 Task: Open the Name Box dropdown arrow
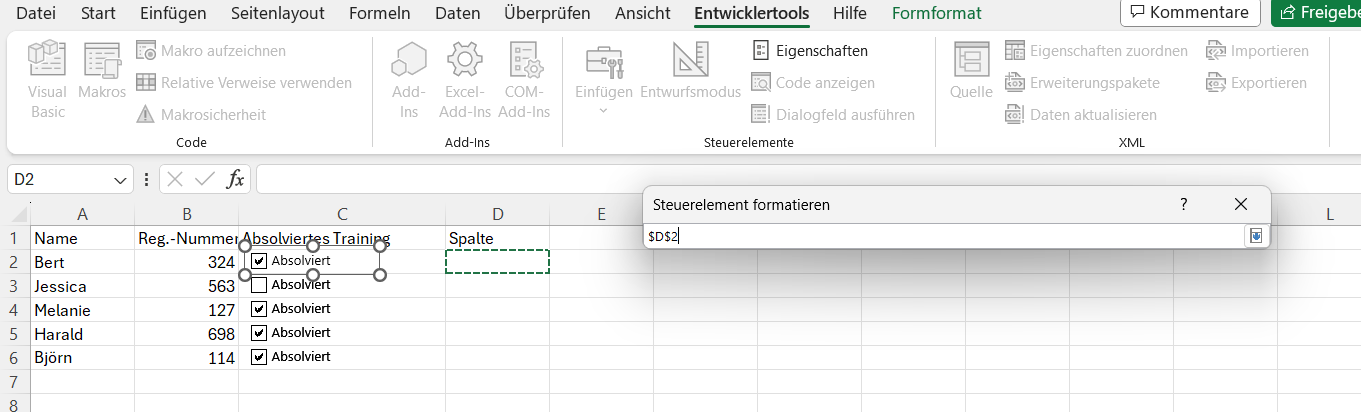point(122,180)
